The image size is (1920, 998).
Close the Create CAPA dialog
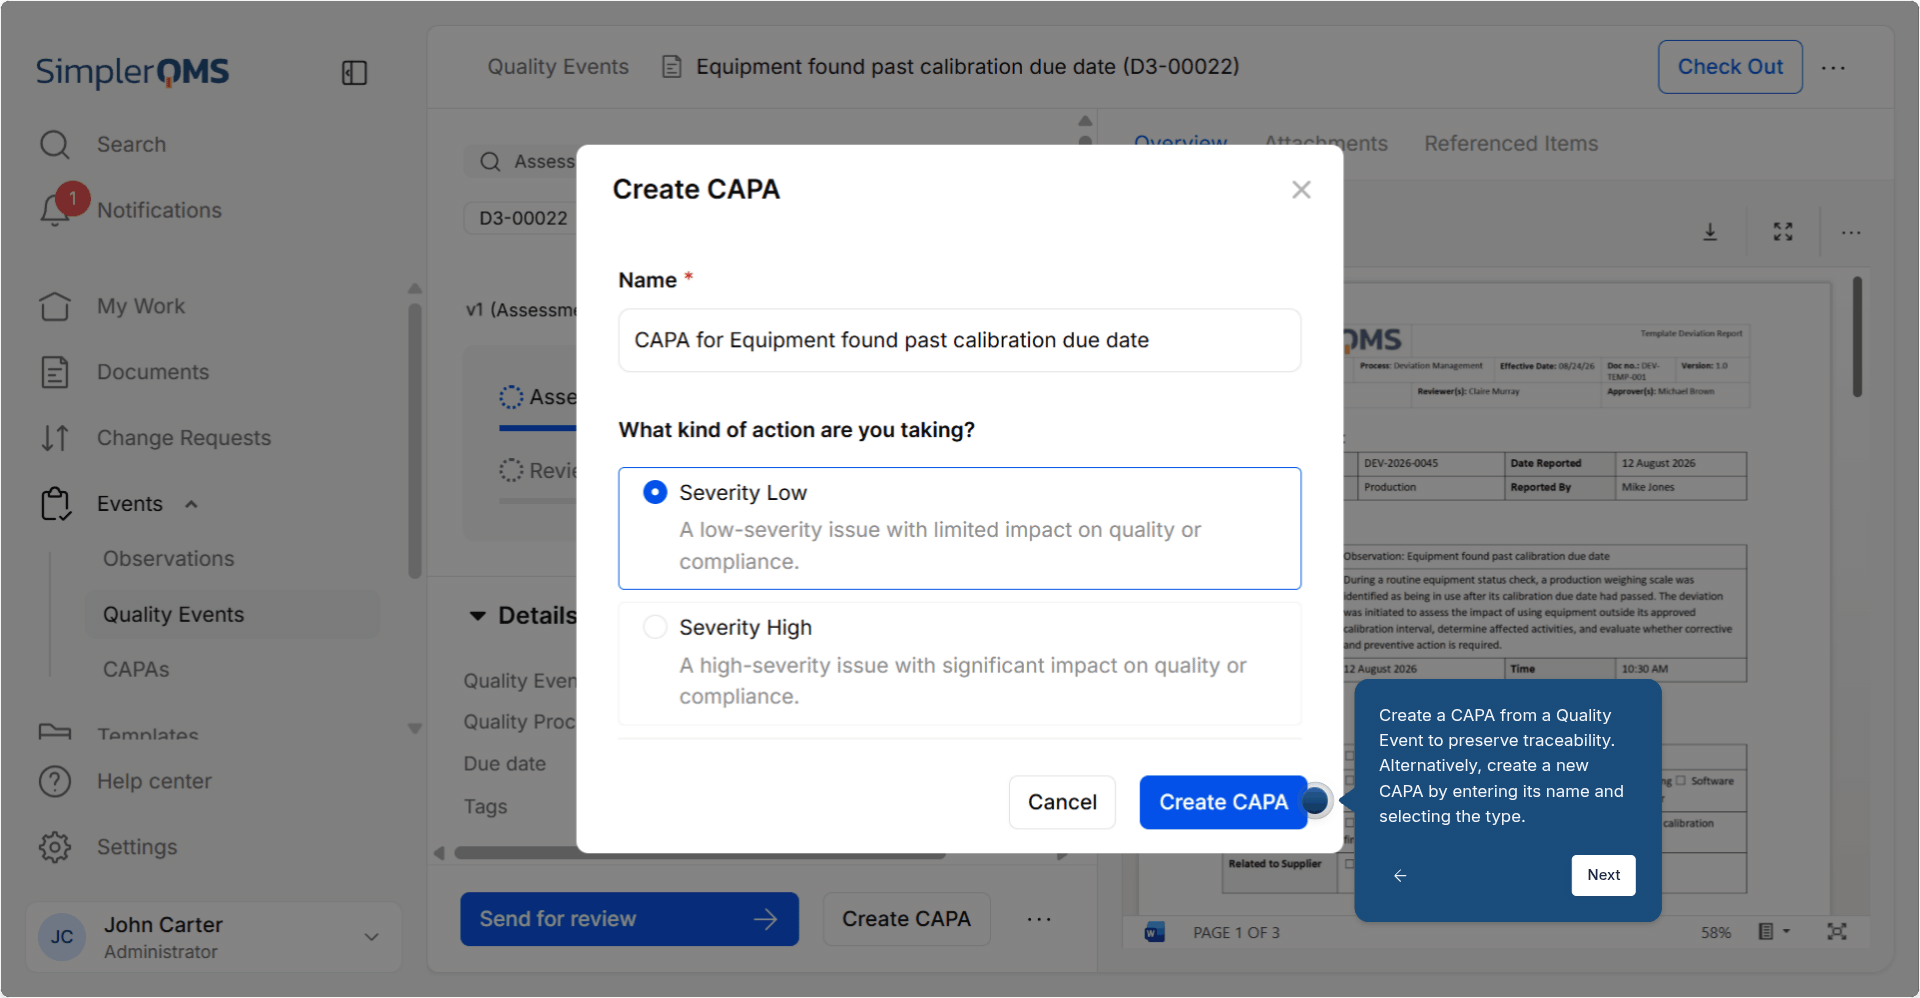(x=1301, y=190)
